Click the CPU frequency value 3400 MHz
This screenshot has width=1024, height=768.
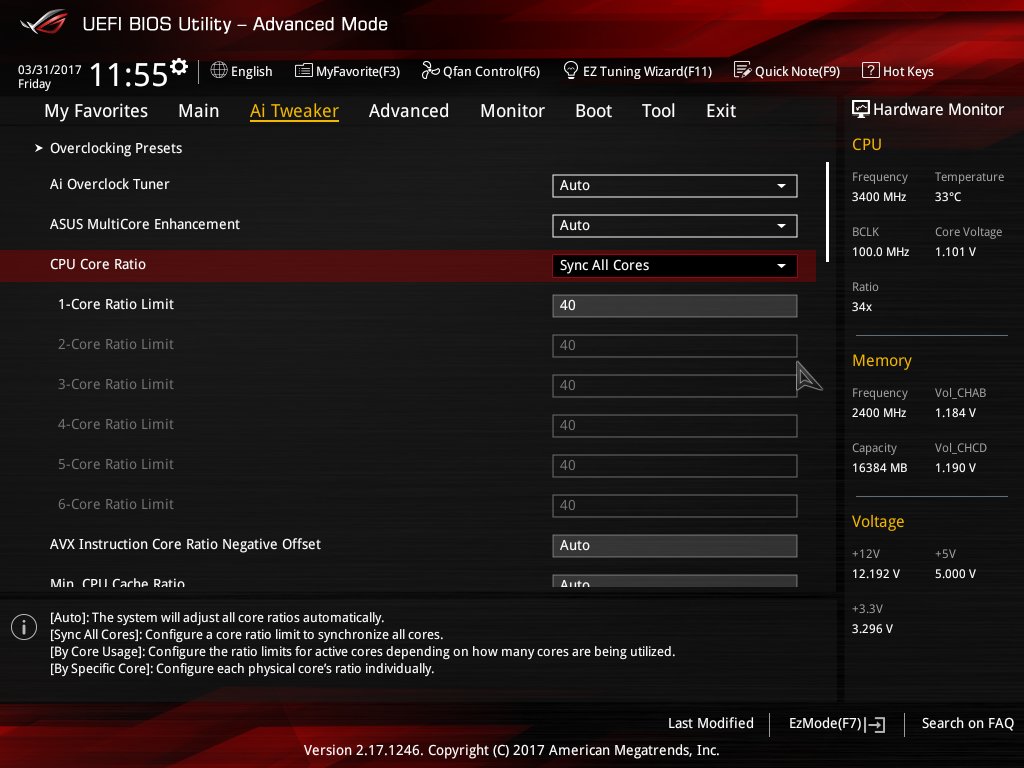tap(879, 197)
